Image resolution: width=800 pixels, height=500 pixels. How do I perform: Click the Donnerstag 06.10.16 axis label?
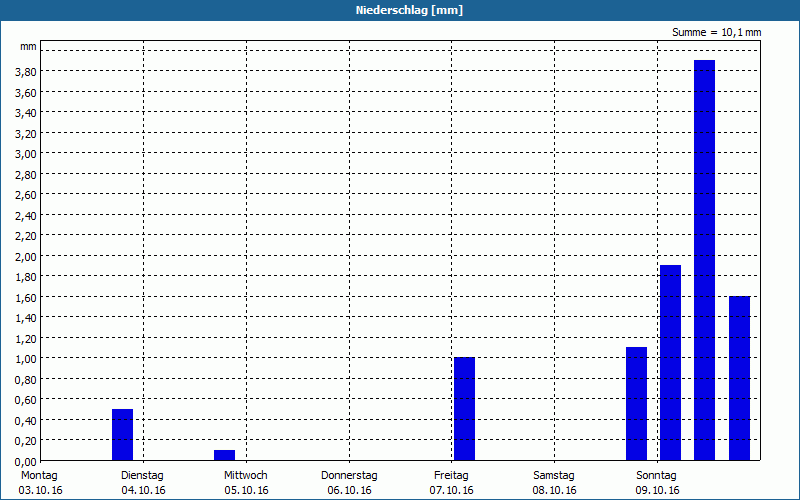click(x=349, y=483)
